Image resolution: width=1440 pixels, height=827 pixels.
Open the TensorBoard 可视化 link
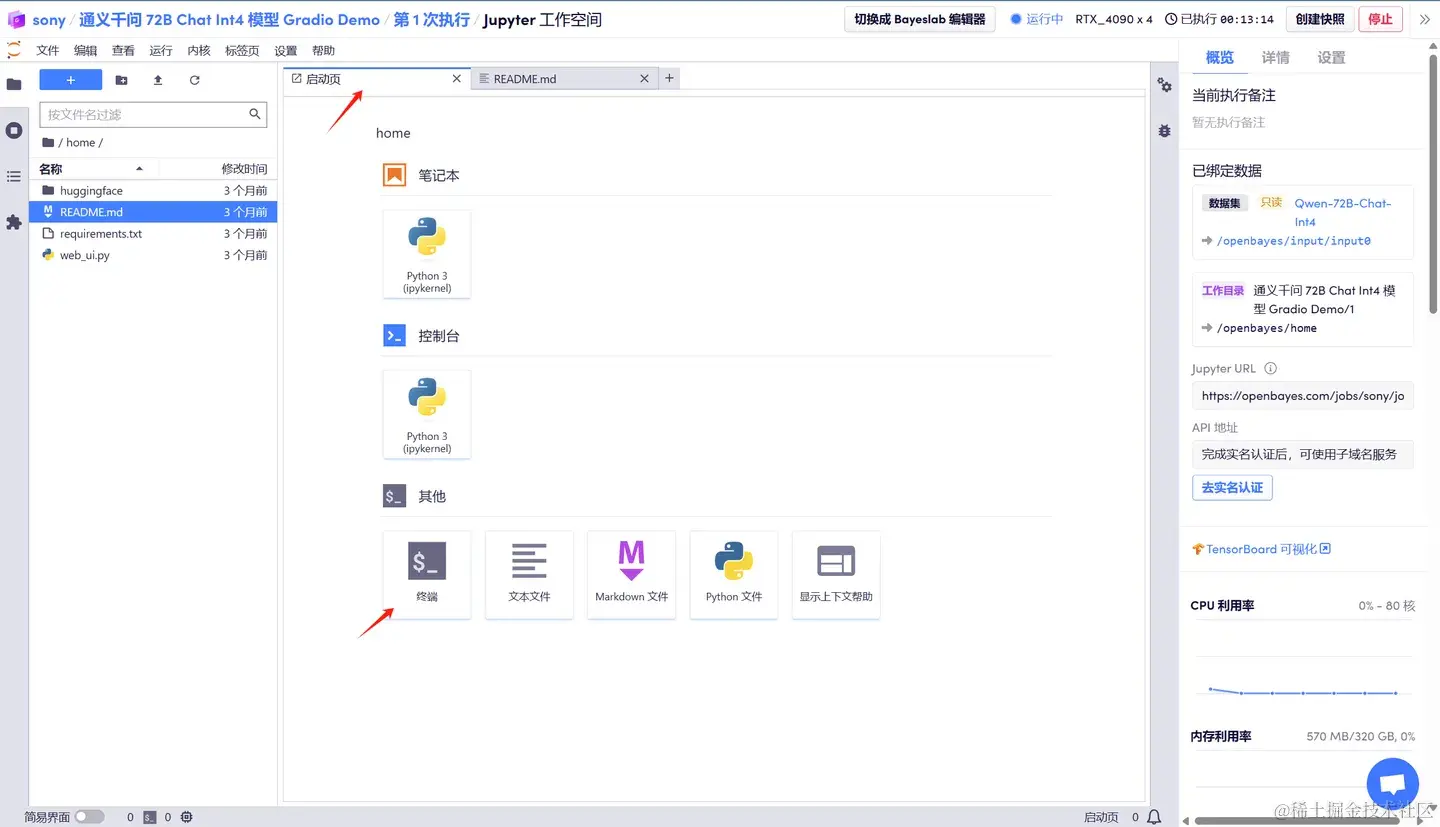pos(1261,549)
